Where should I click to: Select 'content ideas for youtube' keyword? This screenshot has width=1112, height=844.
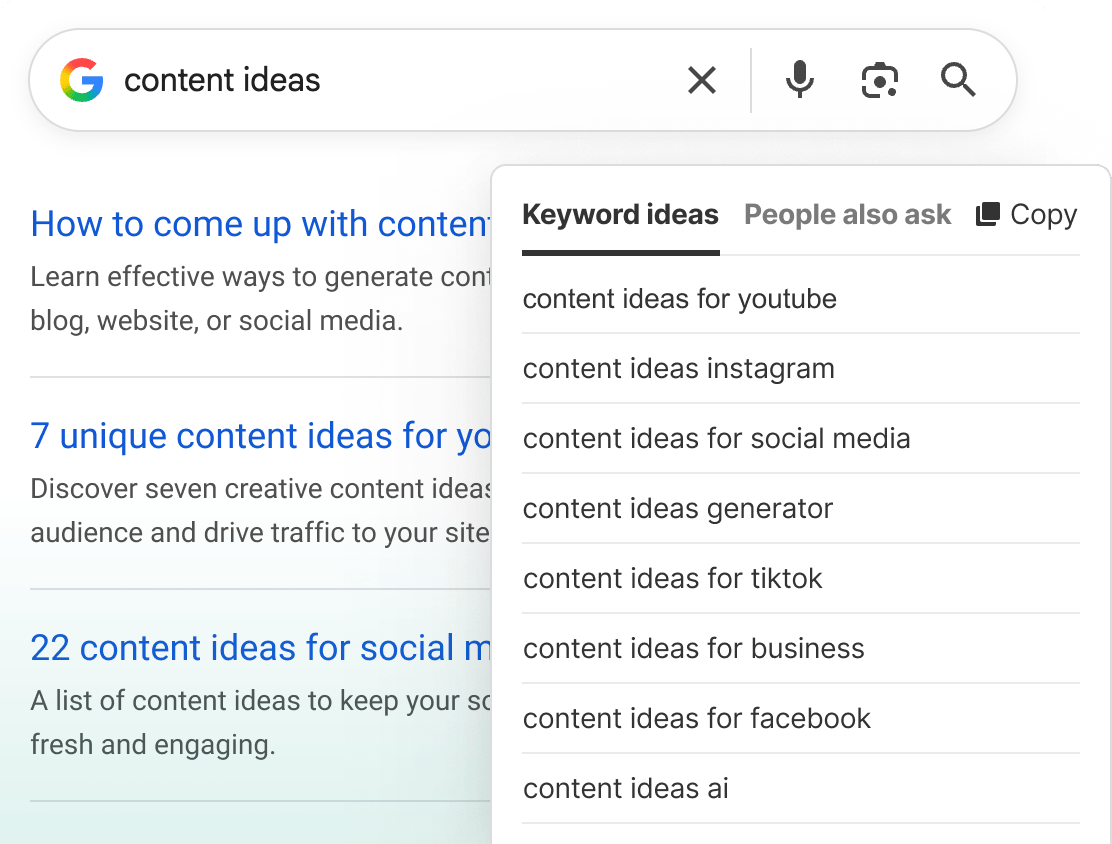pyautogui.click(x=680, y=299)
